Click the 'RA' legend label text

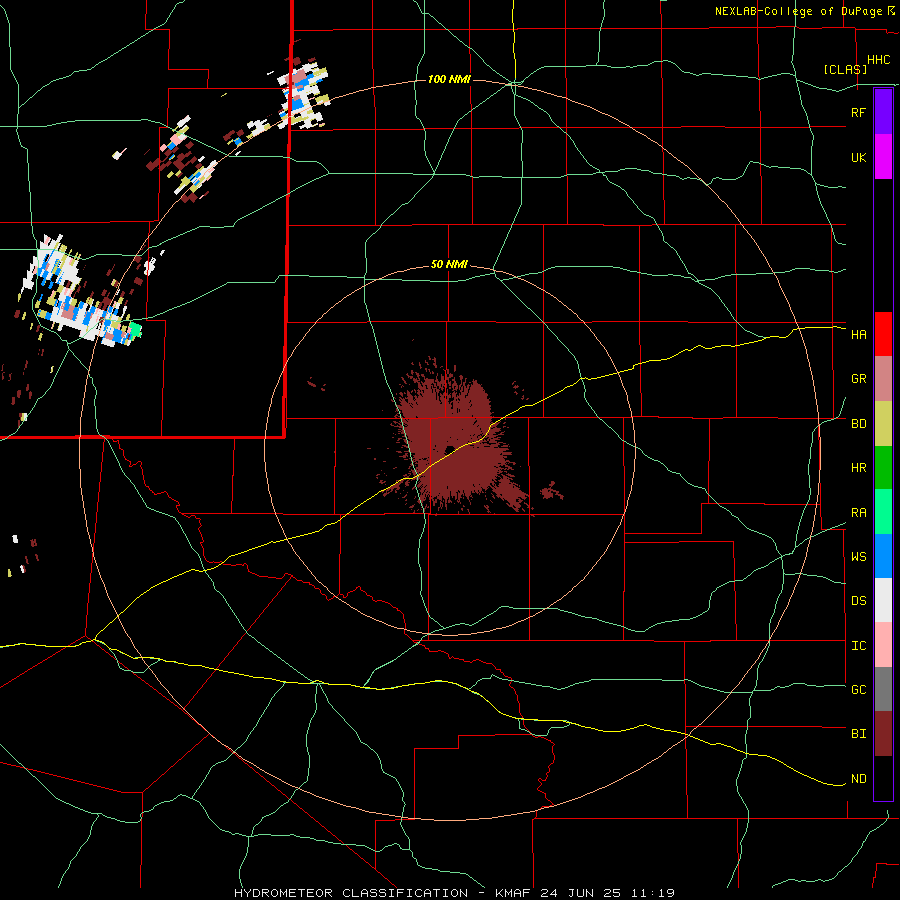pos(858,513)
